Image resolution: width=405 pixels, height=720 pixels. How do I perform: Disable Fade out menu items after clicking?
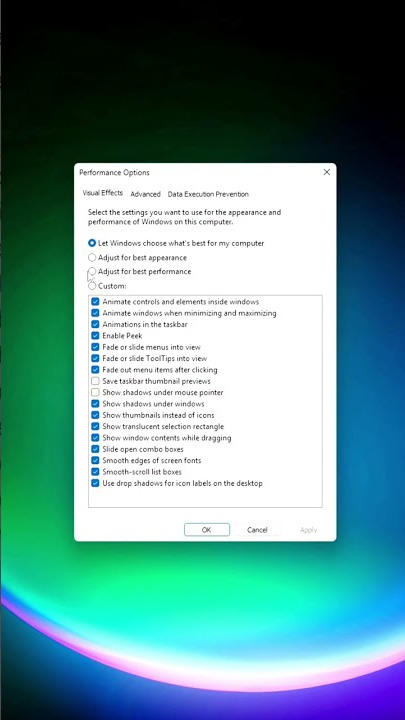tap(95, 370)
